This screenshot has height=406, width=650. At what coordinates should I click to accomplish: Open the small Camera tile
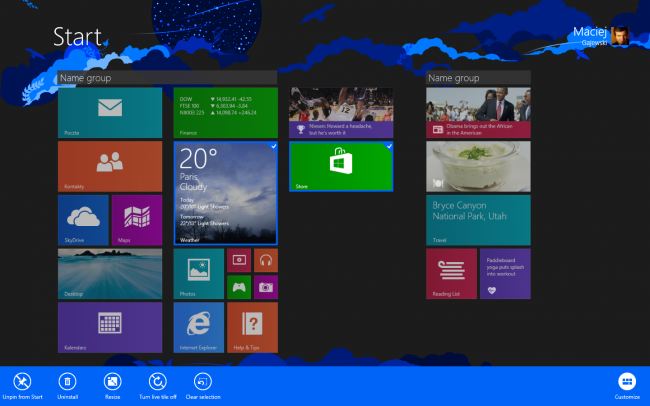click(x=266, y=287)
